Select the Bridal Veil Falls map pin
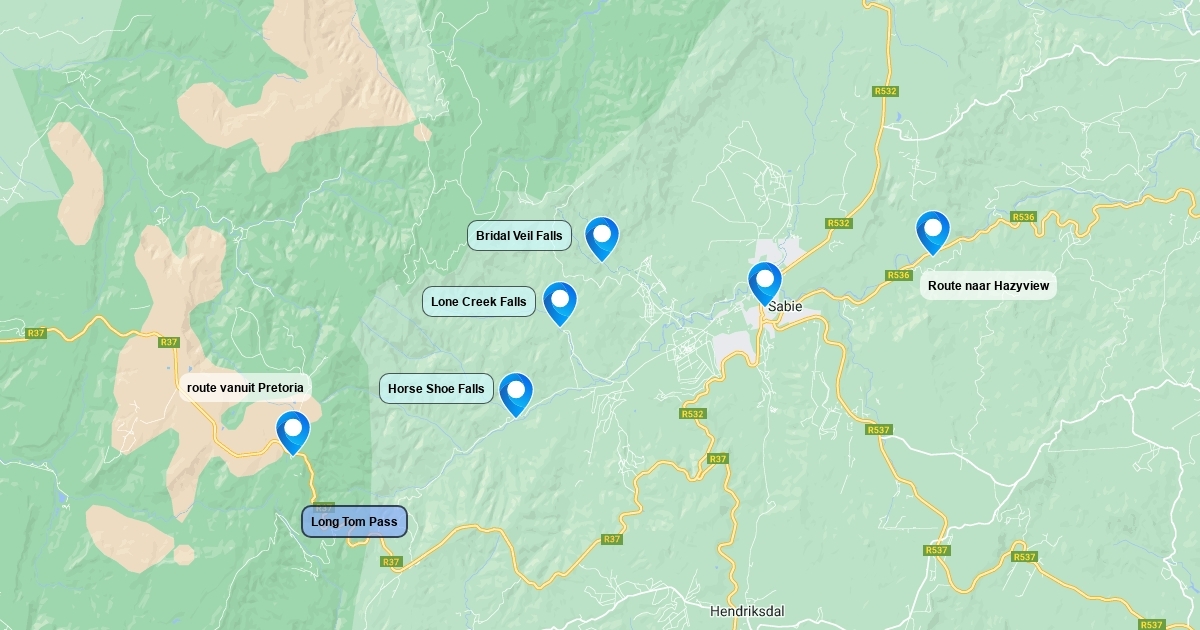The image size is (1200, 630). tap(602, 238)
